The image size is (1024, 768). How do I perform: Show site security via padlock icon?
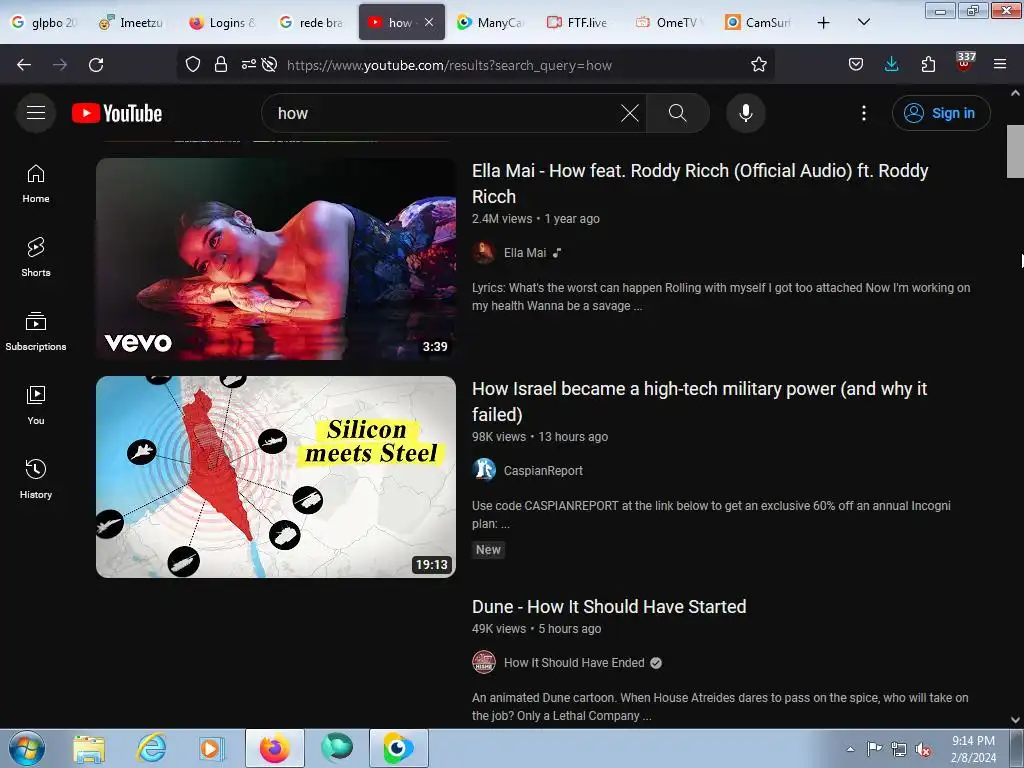221,65
